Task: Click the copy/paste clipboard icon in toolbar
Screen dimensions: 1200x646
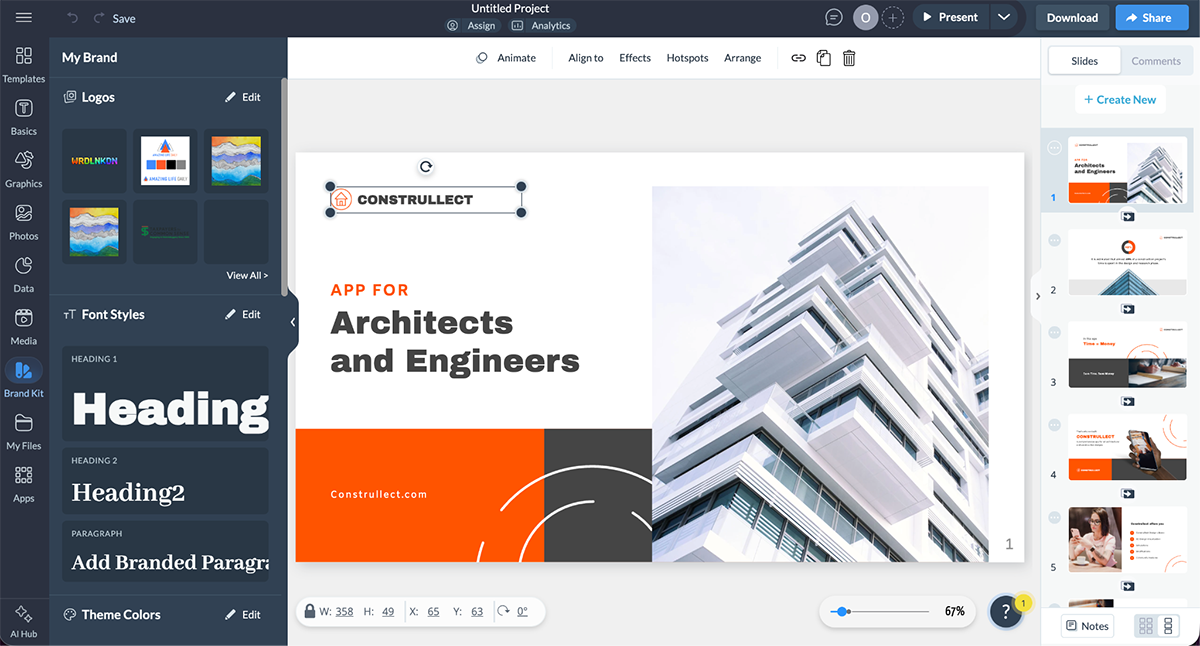Action: pyautogui.click(x=824, y=58)
